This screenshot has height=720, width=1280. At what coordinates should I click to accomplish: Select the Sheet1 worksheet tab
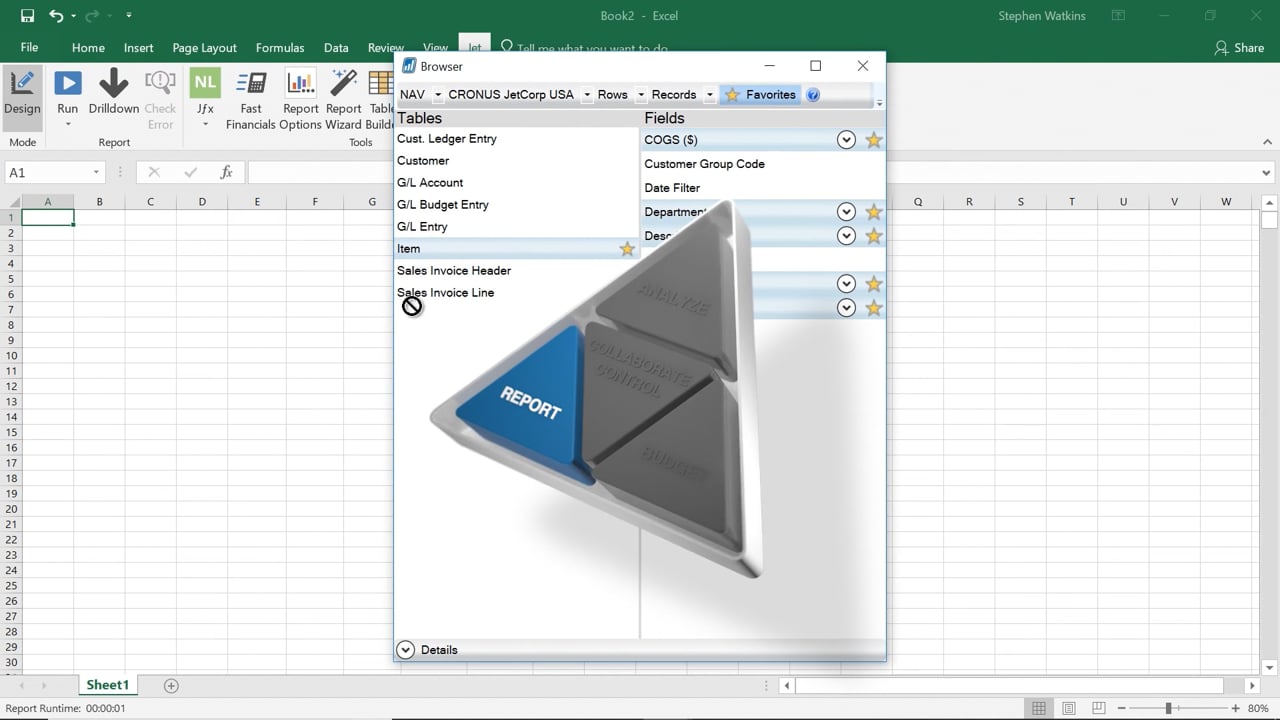click(x=107, y=685)
